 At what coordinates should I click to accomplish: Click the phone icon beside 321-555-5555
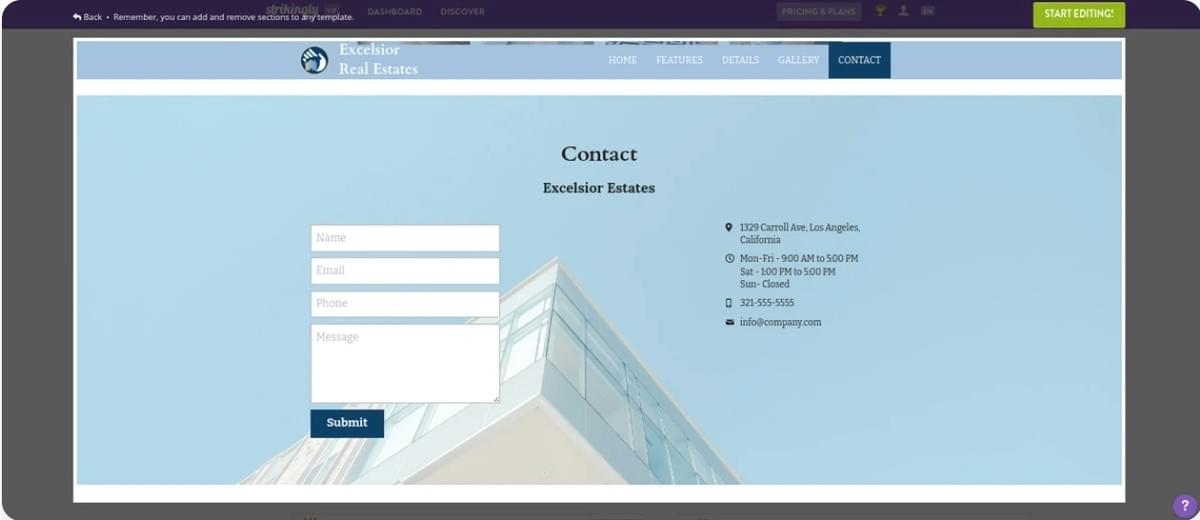[729, 303]
